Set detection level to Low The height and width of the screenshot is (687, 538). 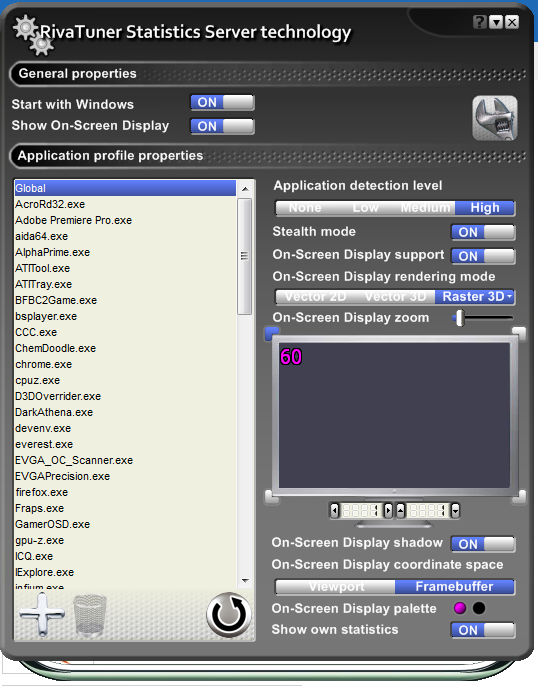[x=365, y=208]
